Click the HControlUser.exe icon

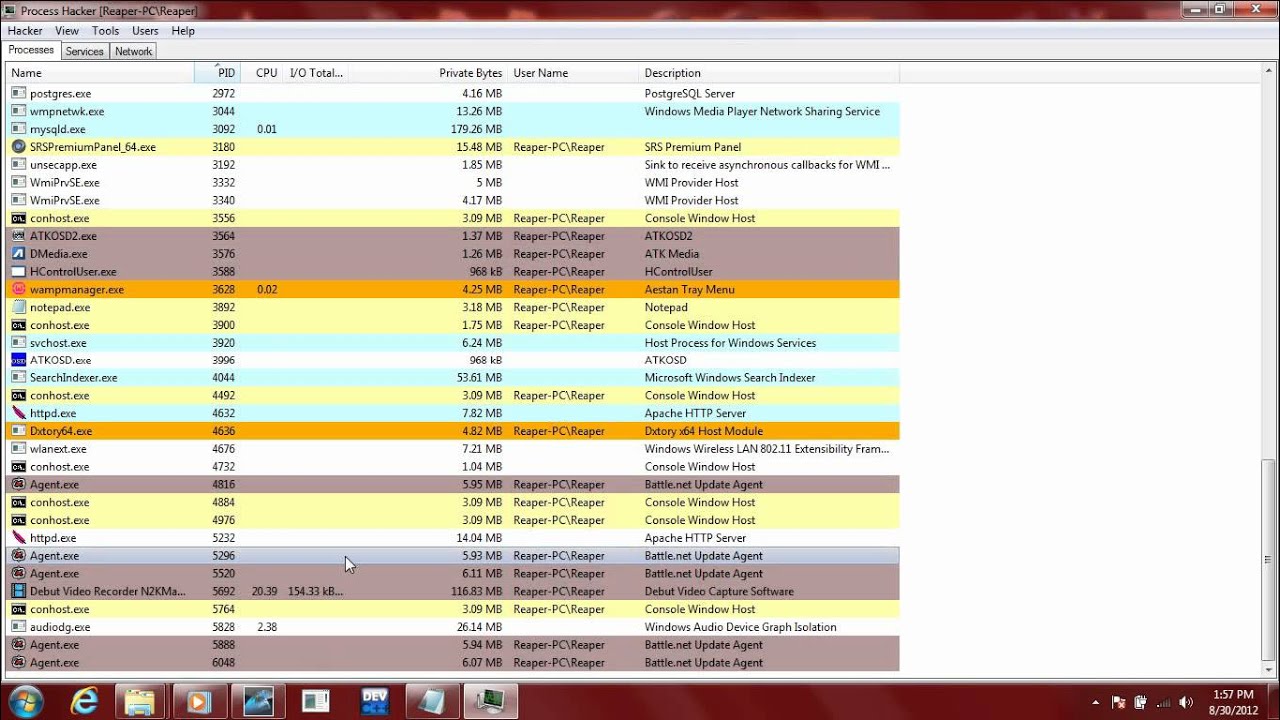pos(18,272)
